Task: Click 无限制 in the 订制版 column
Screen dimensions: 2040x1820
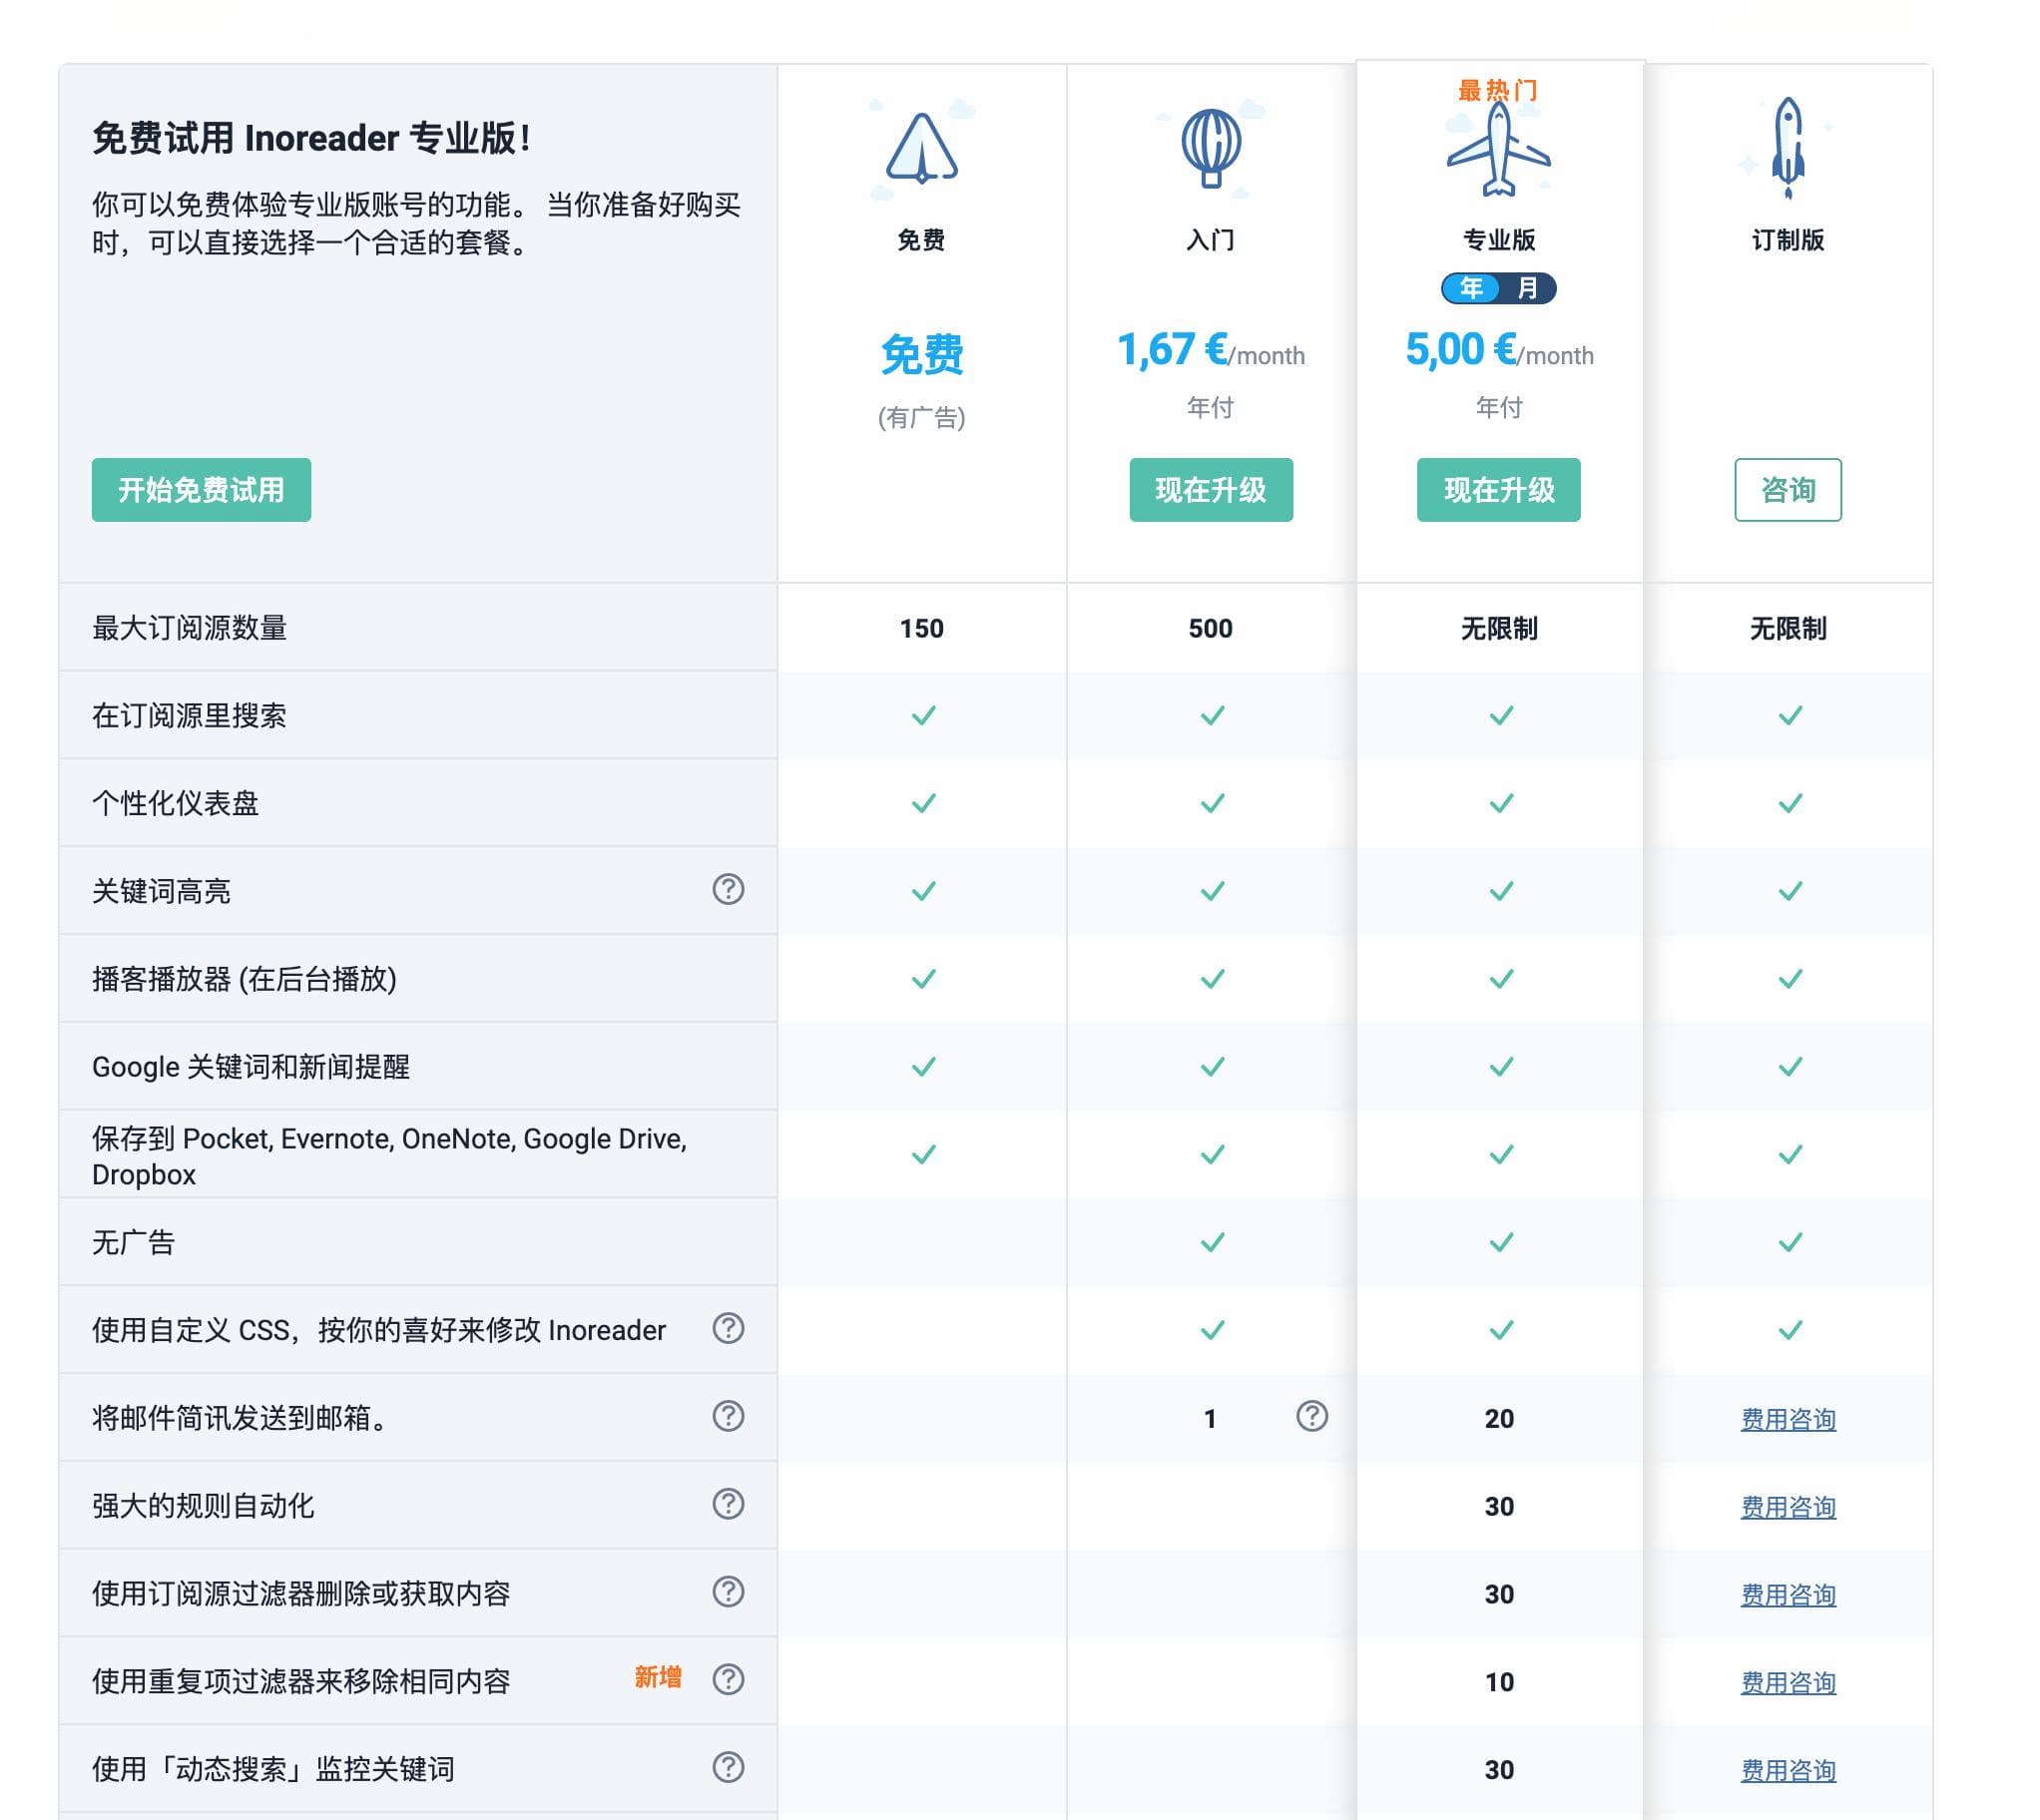Action: click(1788, 629)
